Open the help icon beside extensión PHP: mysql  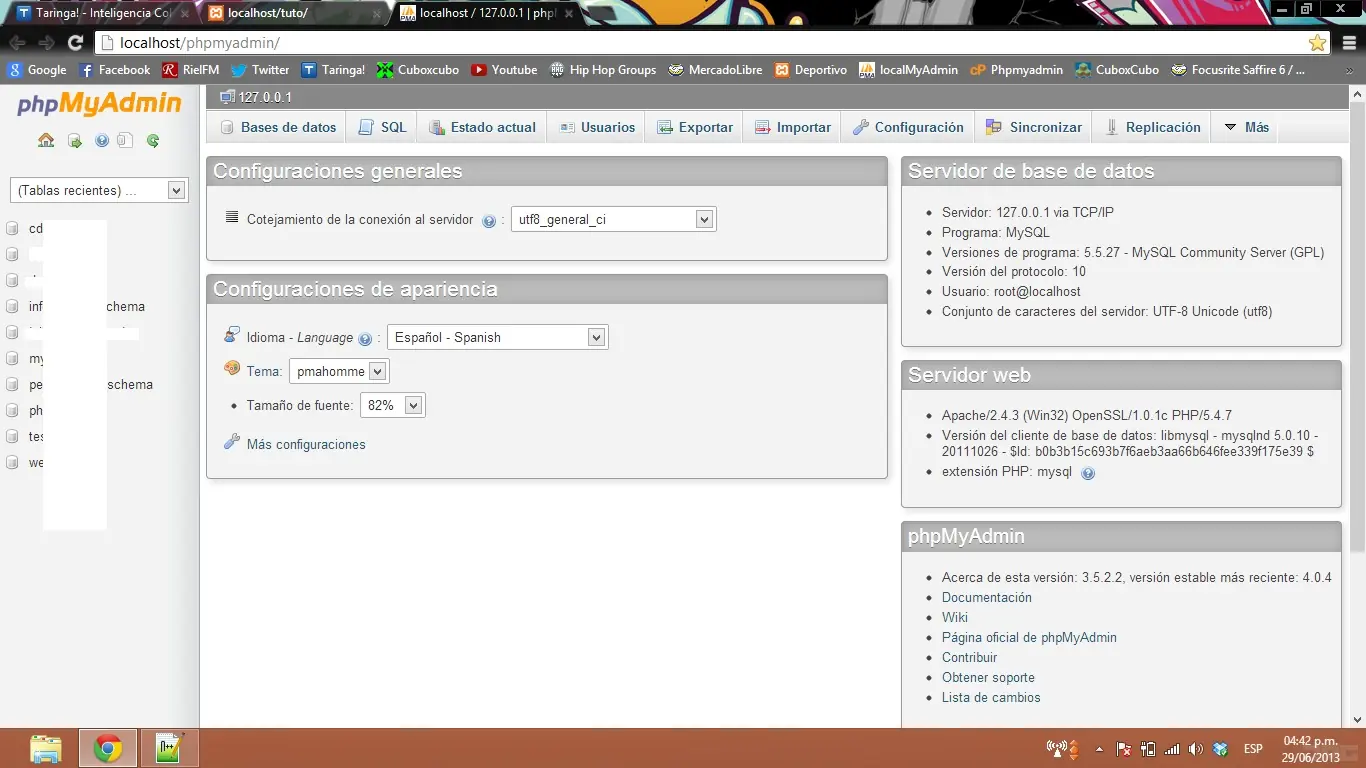1088,473
